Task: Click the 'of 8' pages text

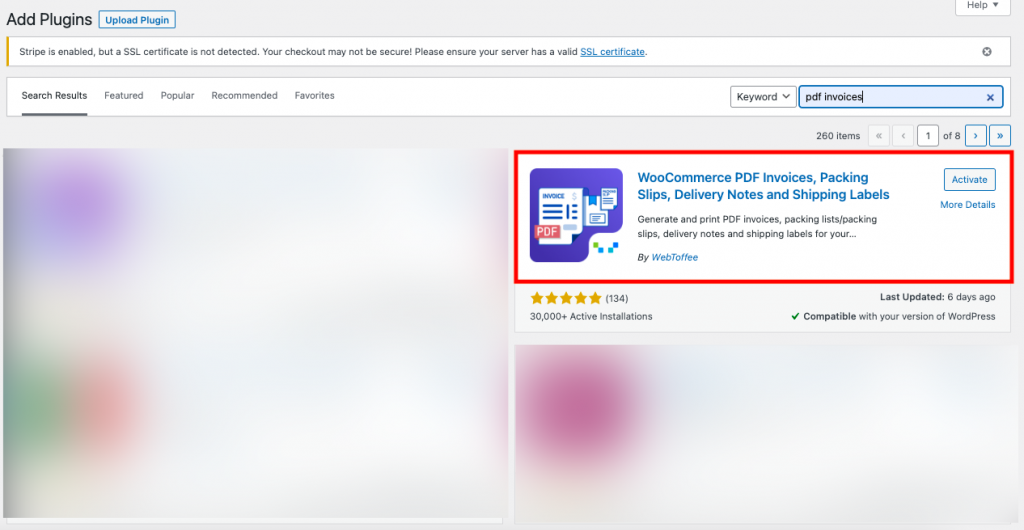Action: (952, 136)
